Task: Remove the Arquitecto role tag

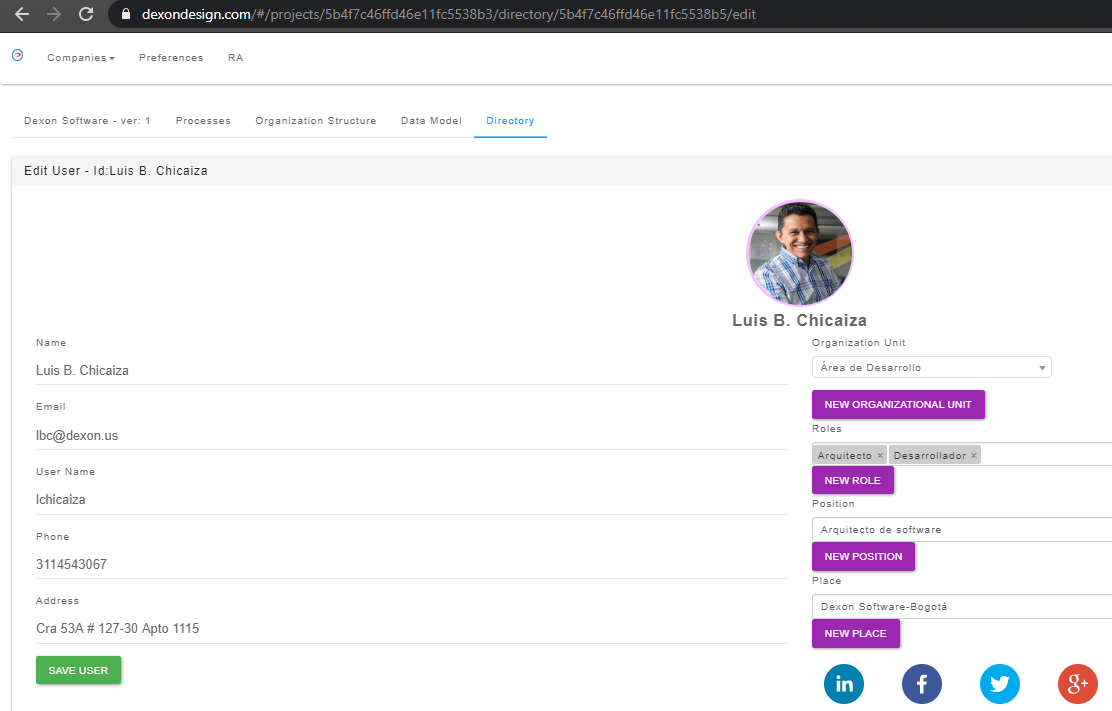Action: (x=880, y=456)
